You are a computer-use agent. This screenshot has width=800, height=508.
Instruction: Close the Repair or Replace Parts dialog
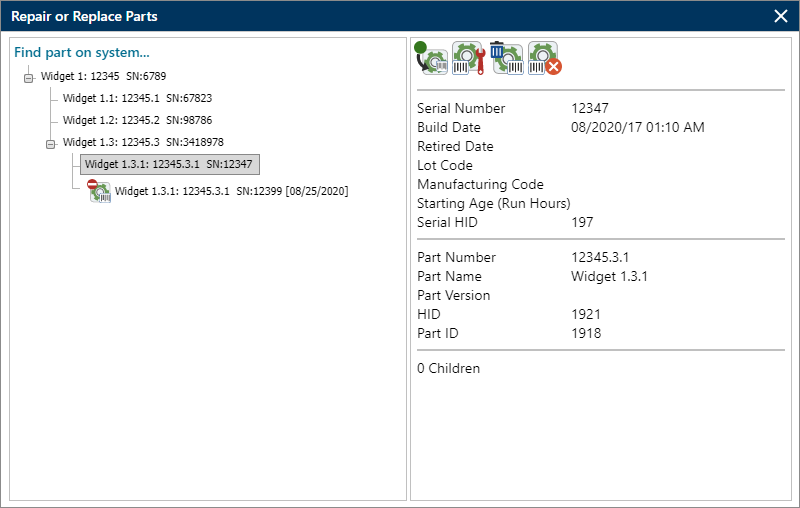[781, 16]
